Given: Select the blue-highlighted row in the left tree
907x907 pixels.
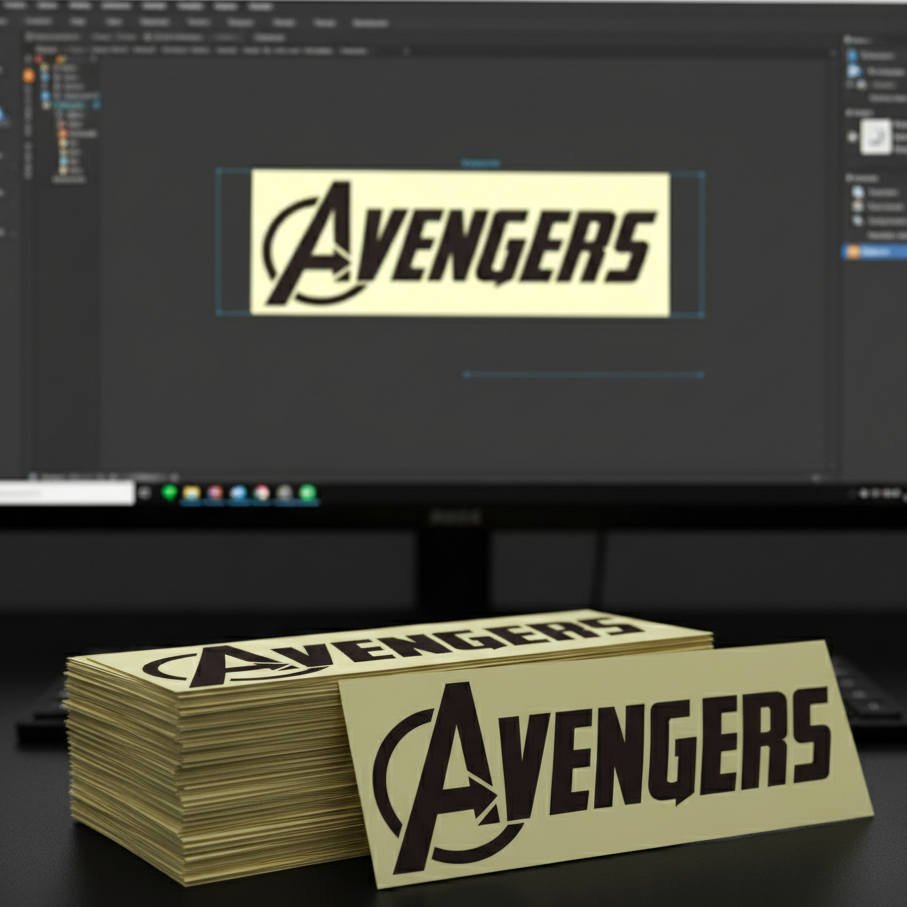Looking at the screenshot, I should (72, 105).
